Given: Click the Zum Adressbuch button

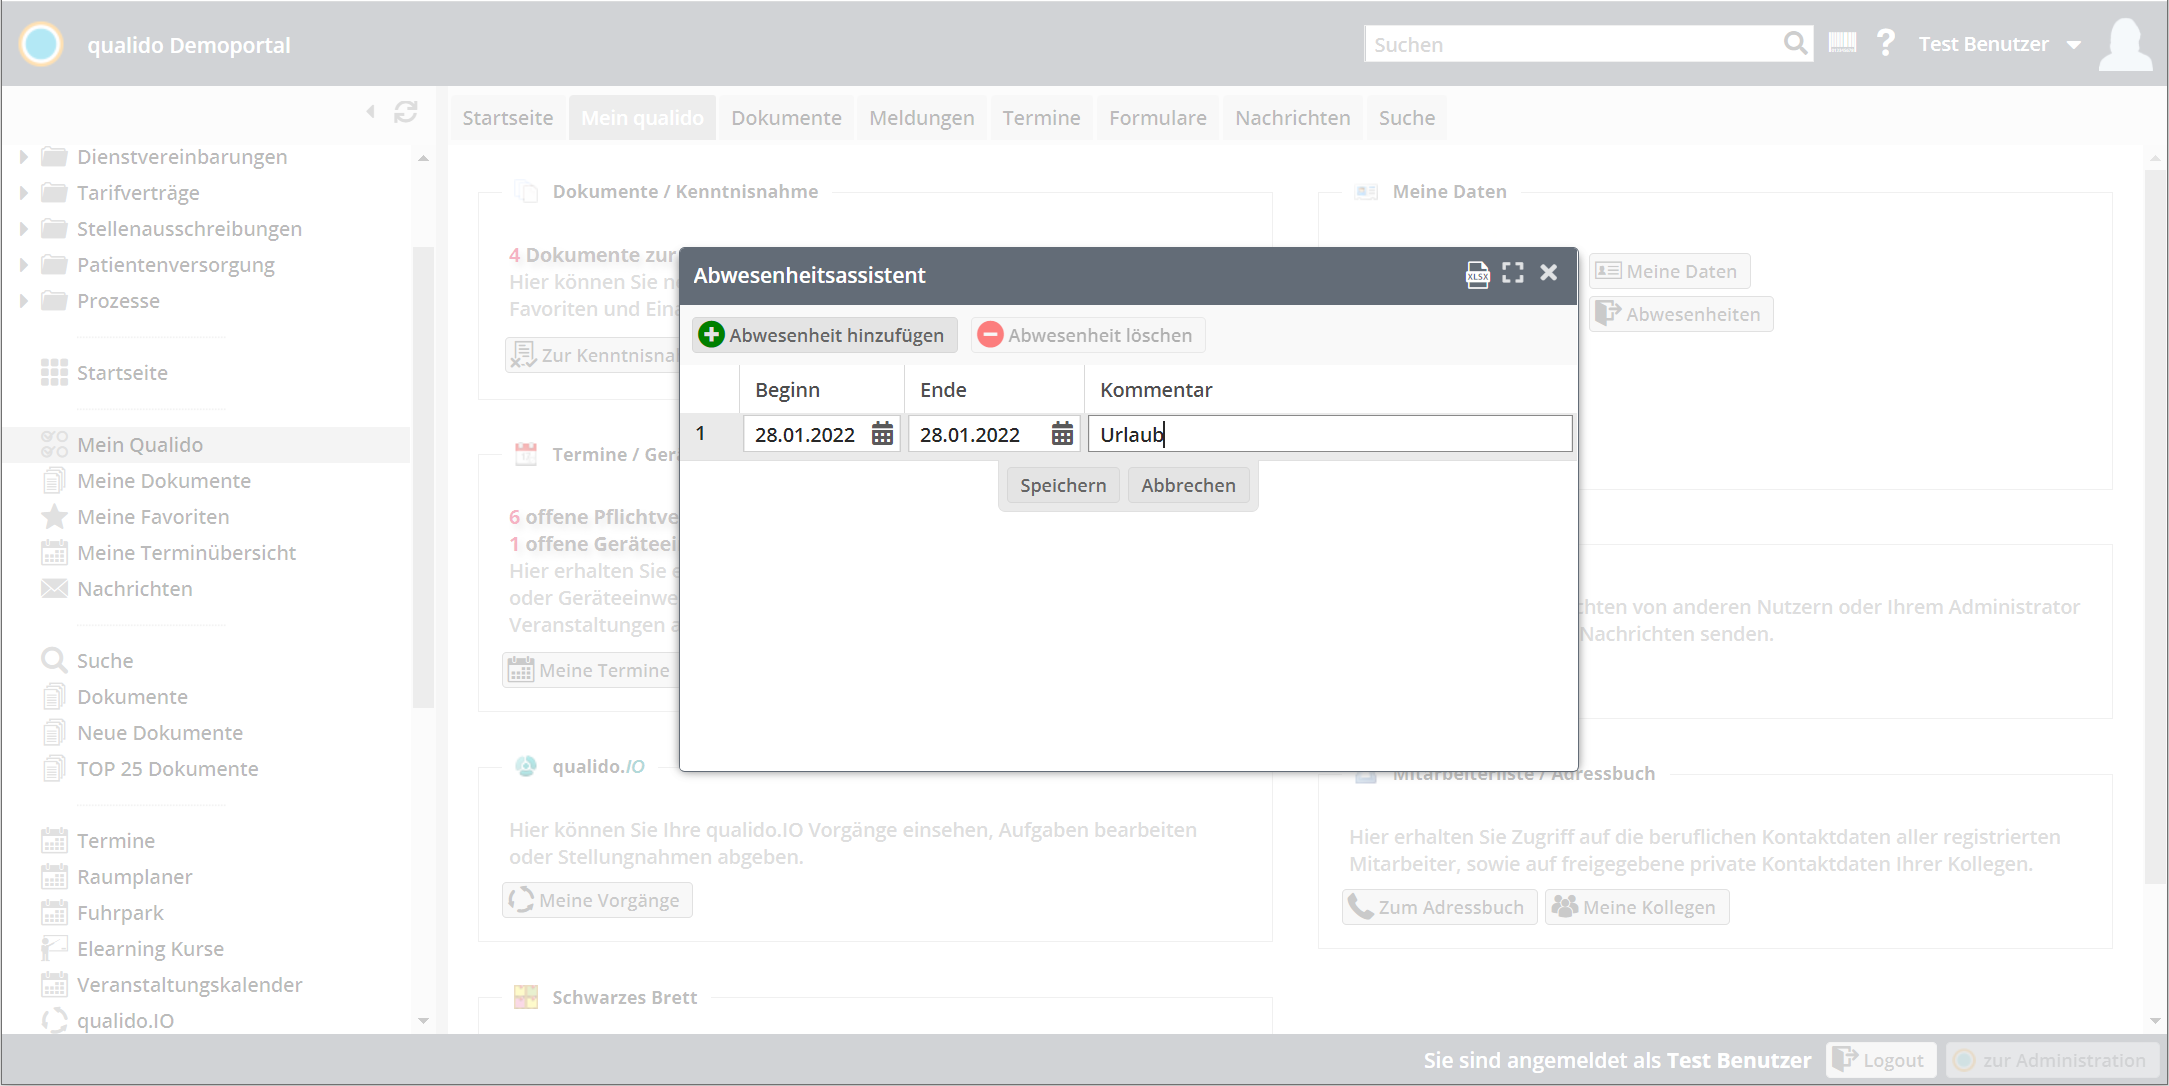Looking at the screenshot, I should pyautogui.click(x=1439, y=907).
